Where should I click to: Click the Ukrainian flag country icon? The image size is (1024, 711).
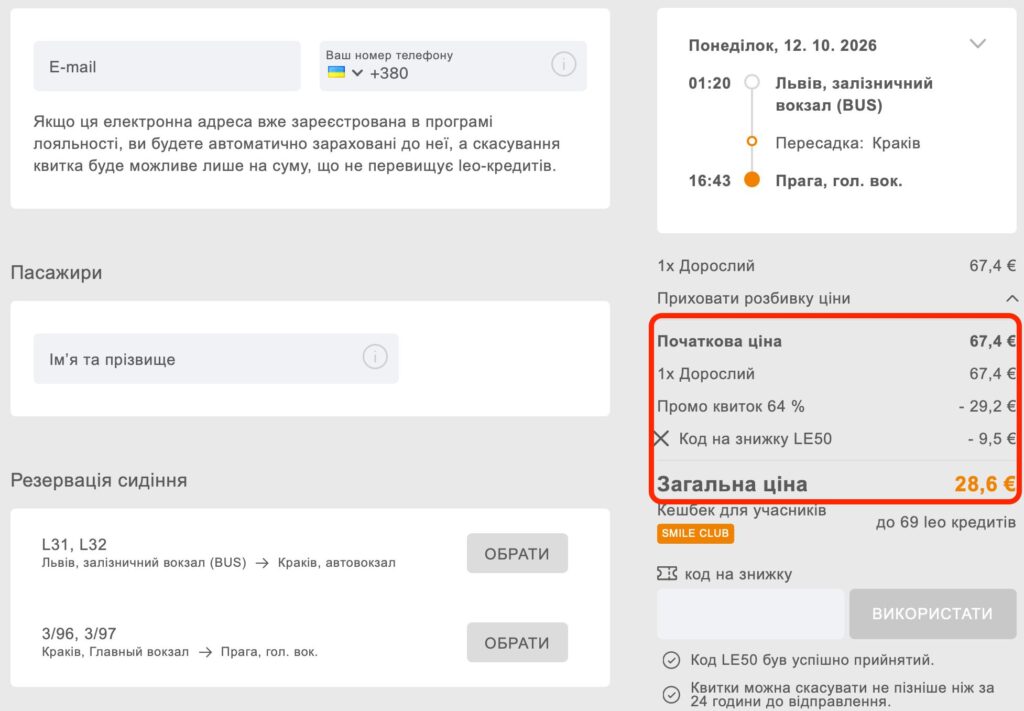tap(336, 72)
